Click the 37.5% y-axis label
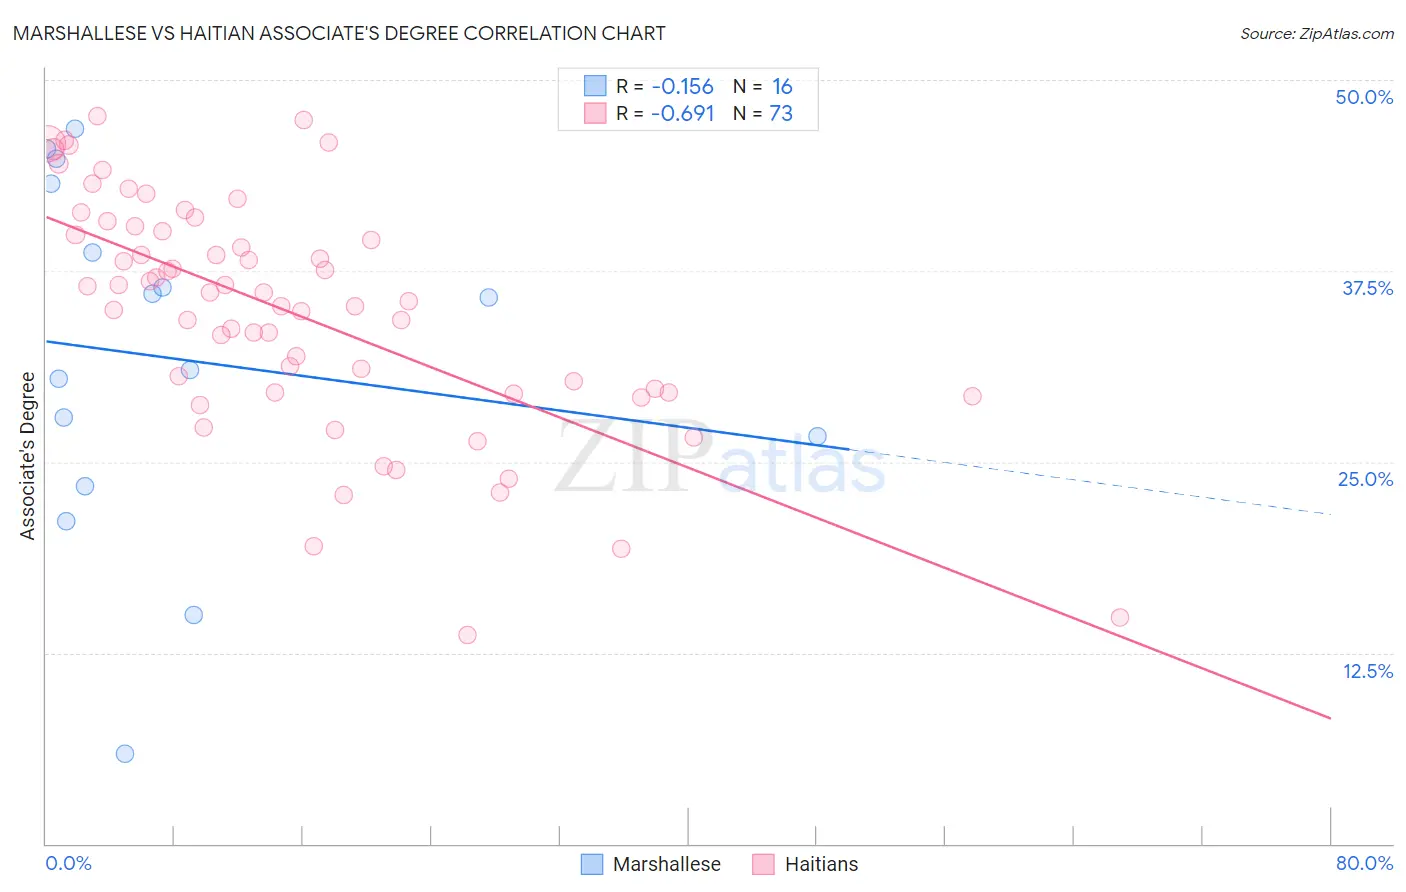The height and width of the screenshot is (892, 1406). coord(1367,288)
